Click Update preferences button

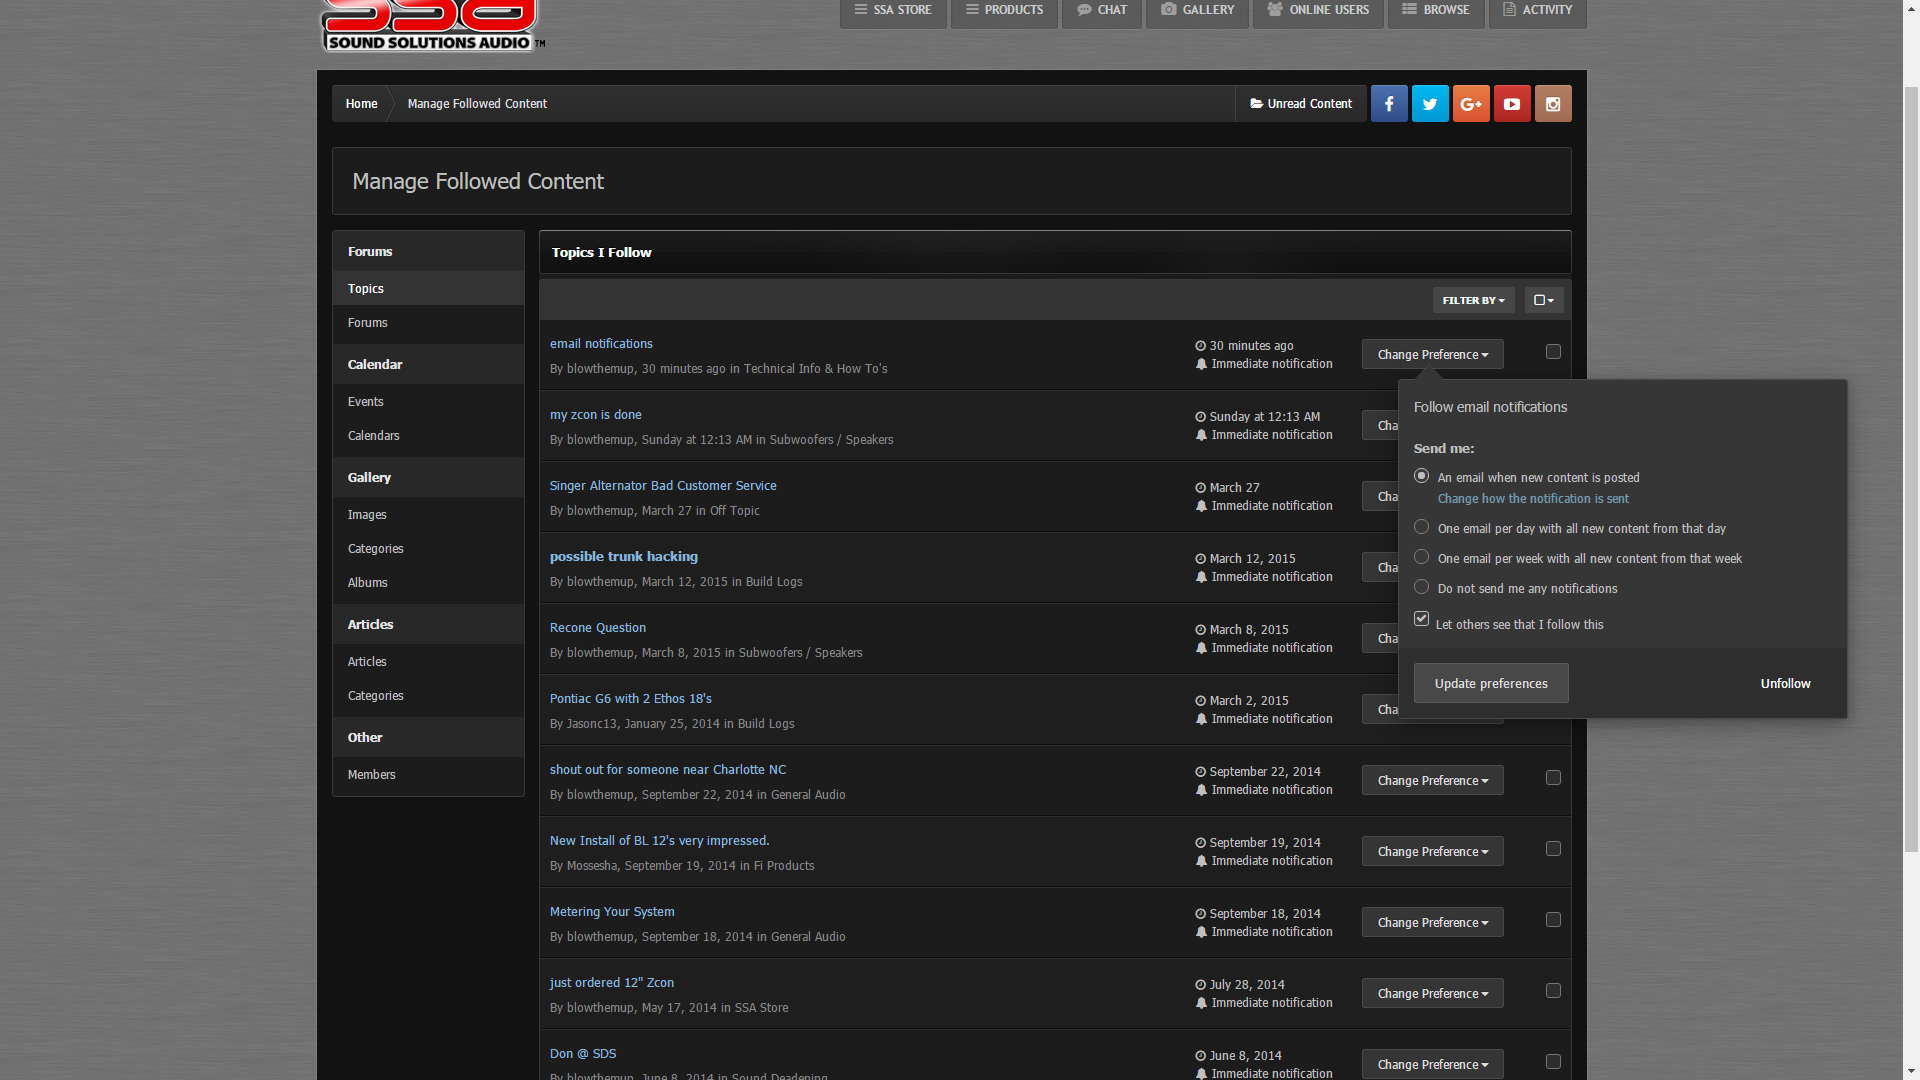coord(1491,684)
